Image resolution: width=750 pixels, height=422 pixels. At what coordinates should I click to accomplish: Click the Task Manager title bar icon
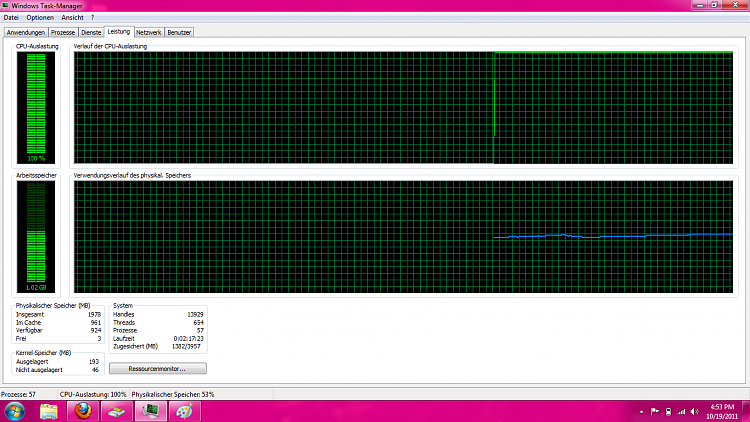[x=5, y=6]
